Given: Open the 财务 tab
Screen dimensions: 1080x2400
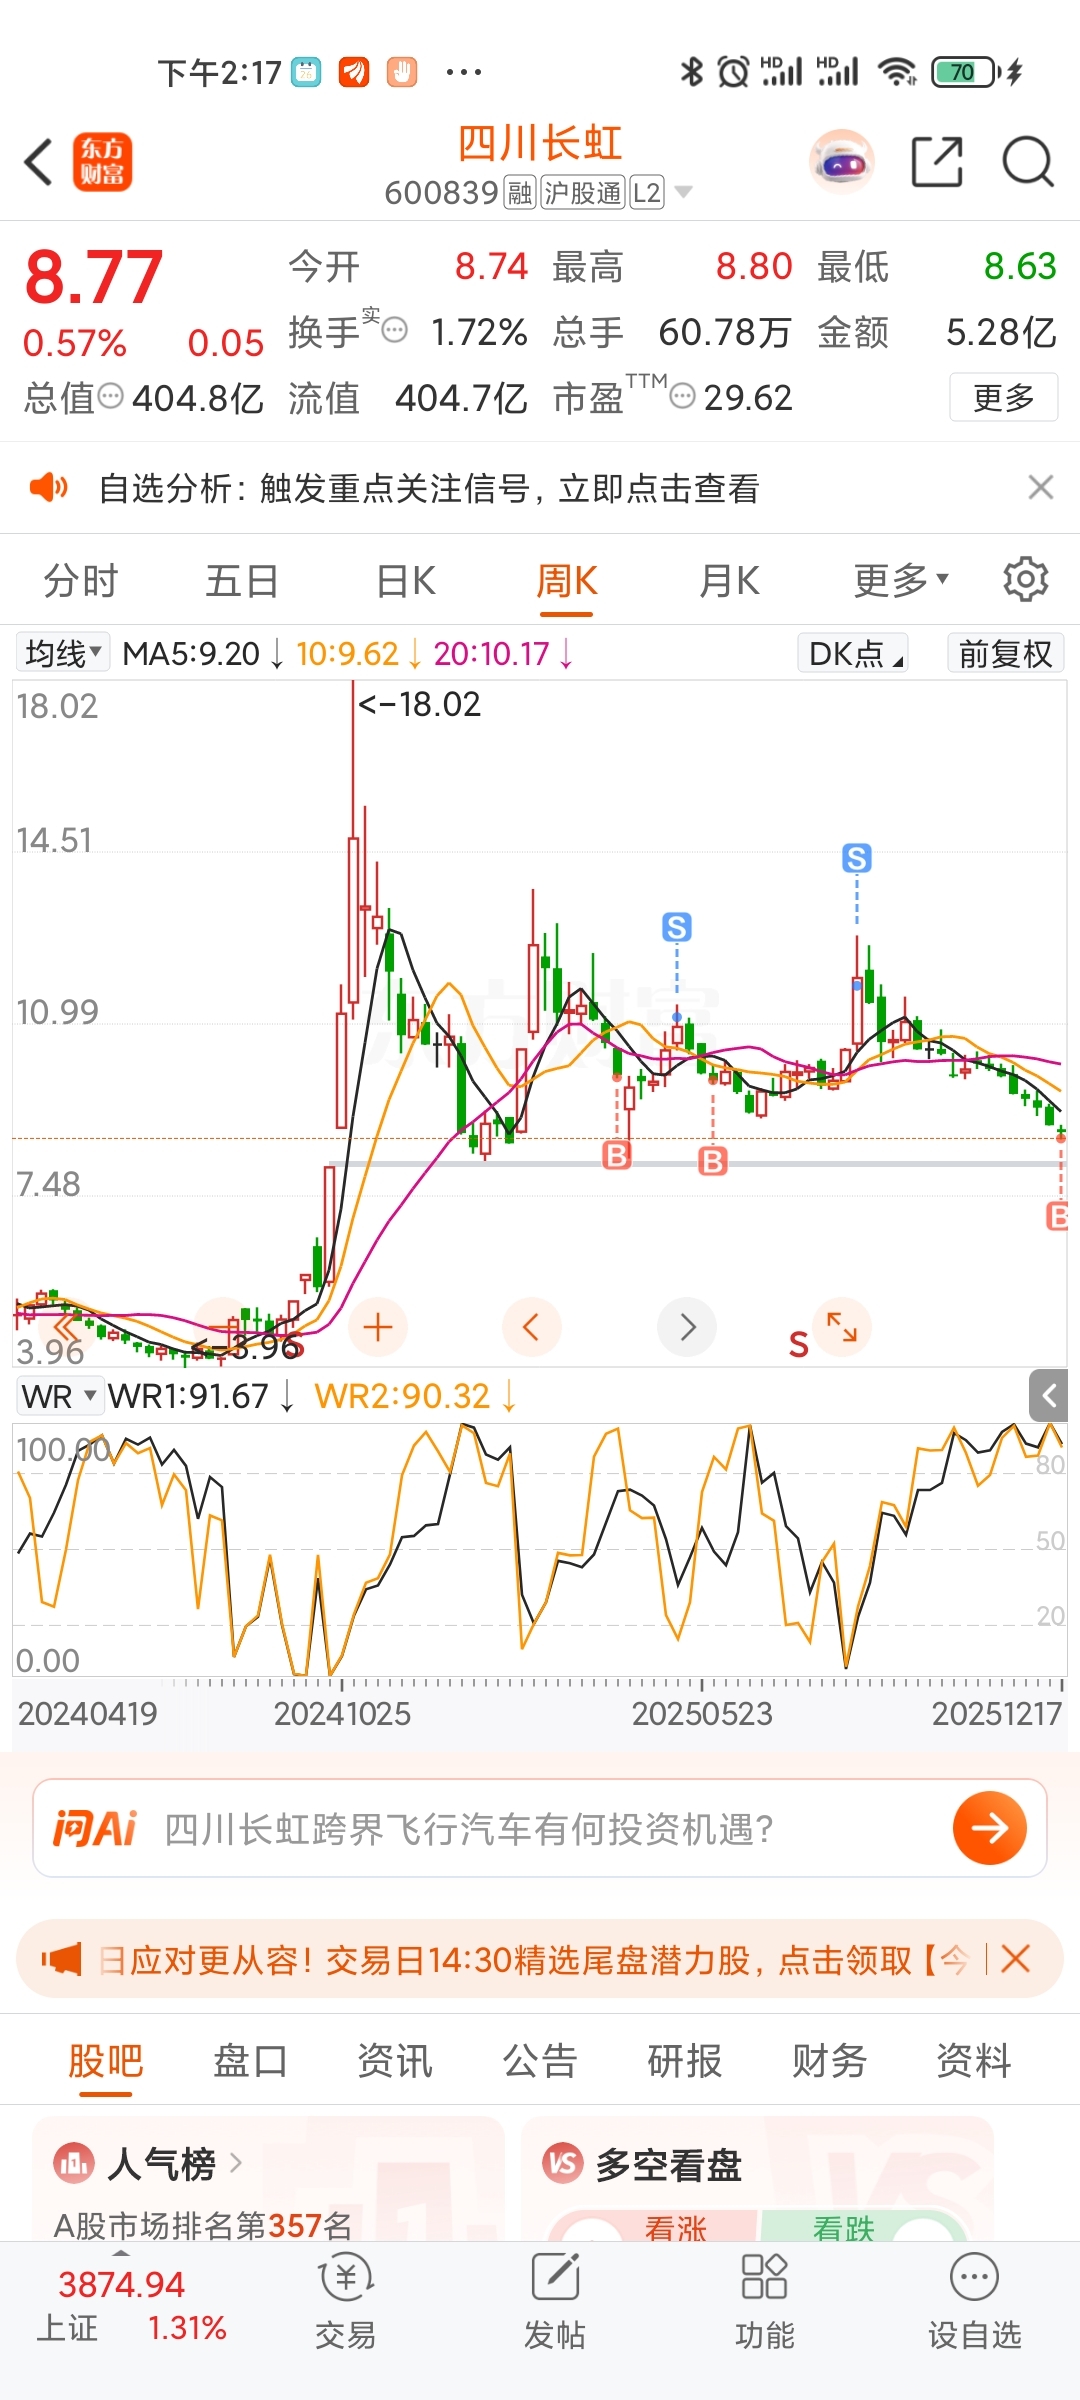Looking at the screenshot, I should click(x=829, y=2062).
